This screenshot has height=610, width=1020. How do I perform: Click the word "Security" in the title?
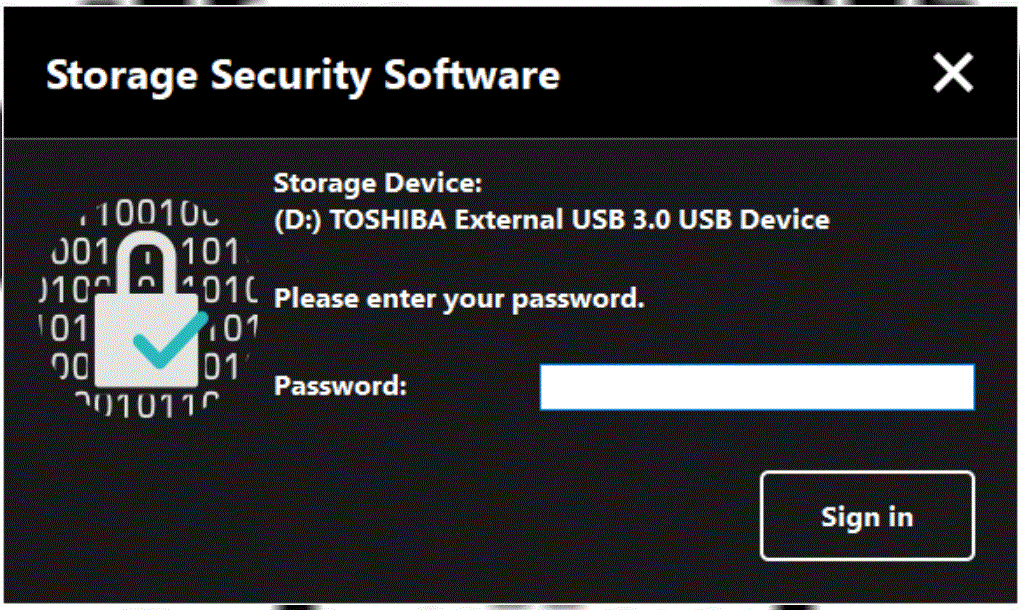point(274,76)
